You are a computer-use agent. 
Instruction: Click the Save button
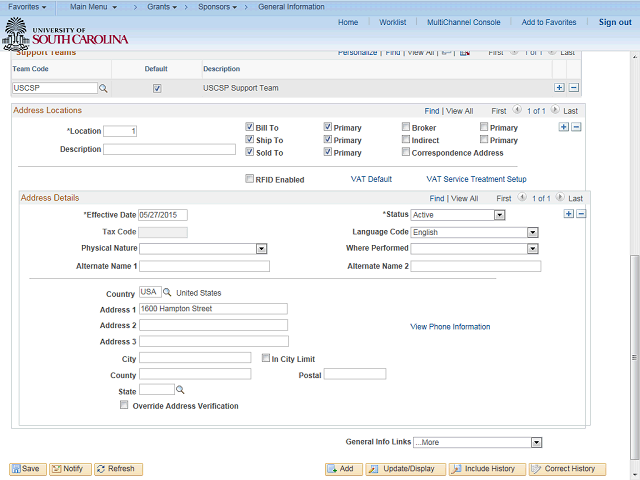[27, 469]
